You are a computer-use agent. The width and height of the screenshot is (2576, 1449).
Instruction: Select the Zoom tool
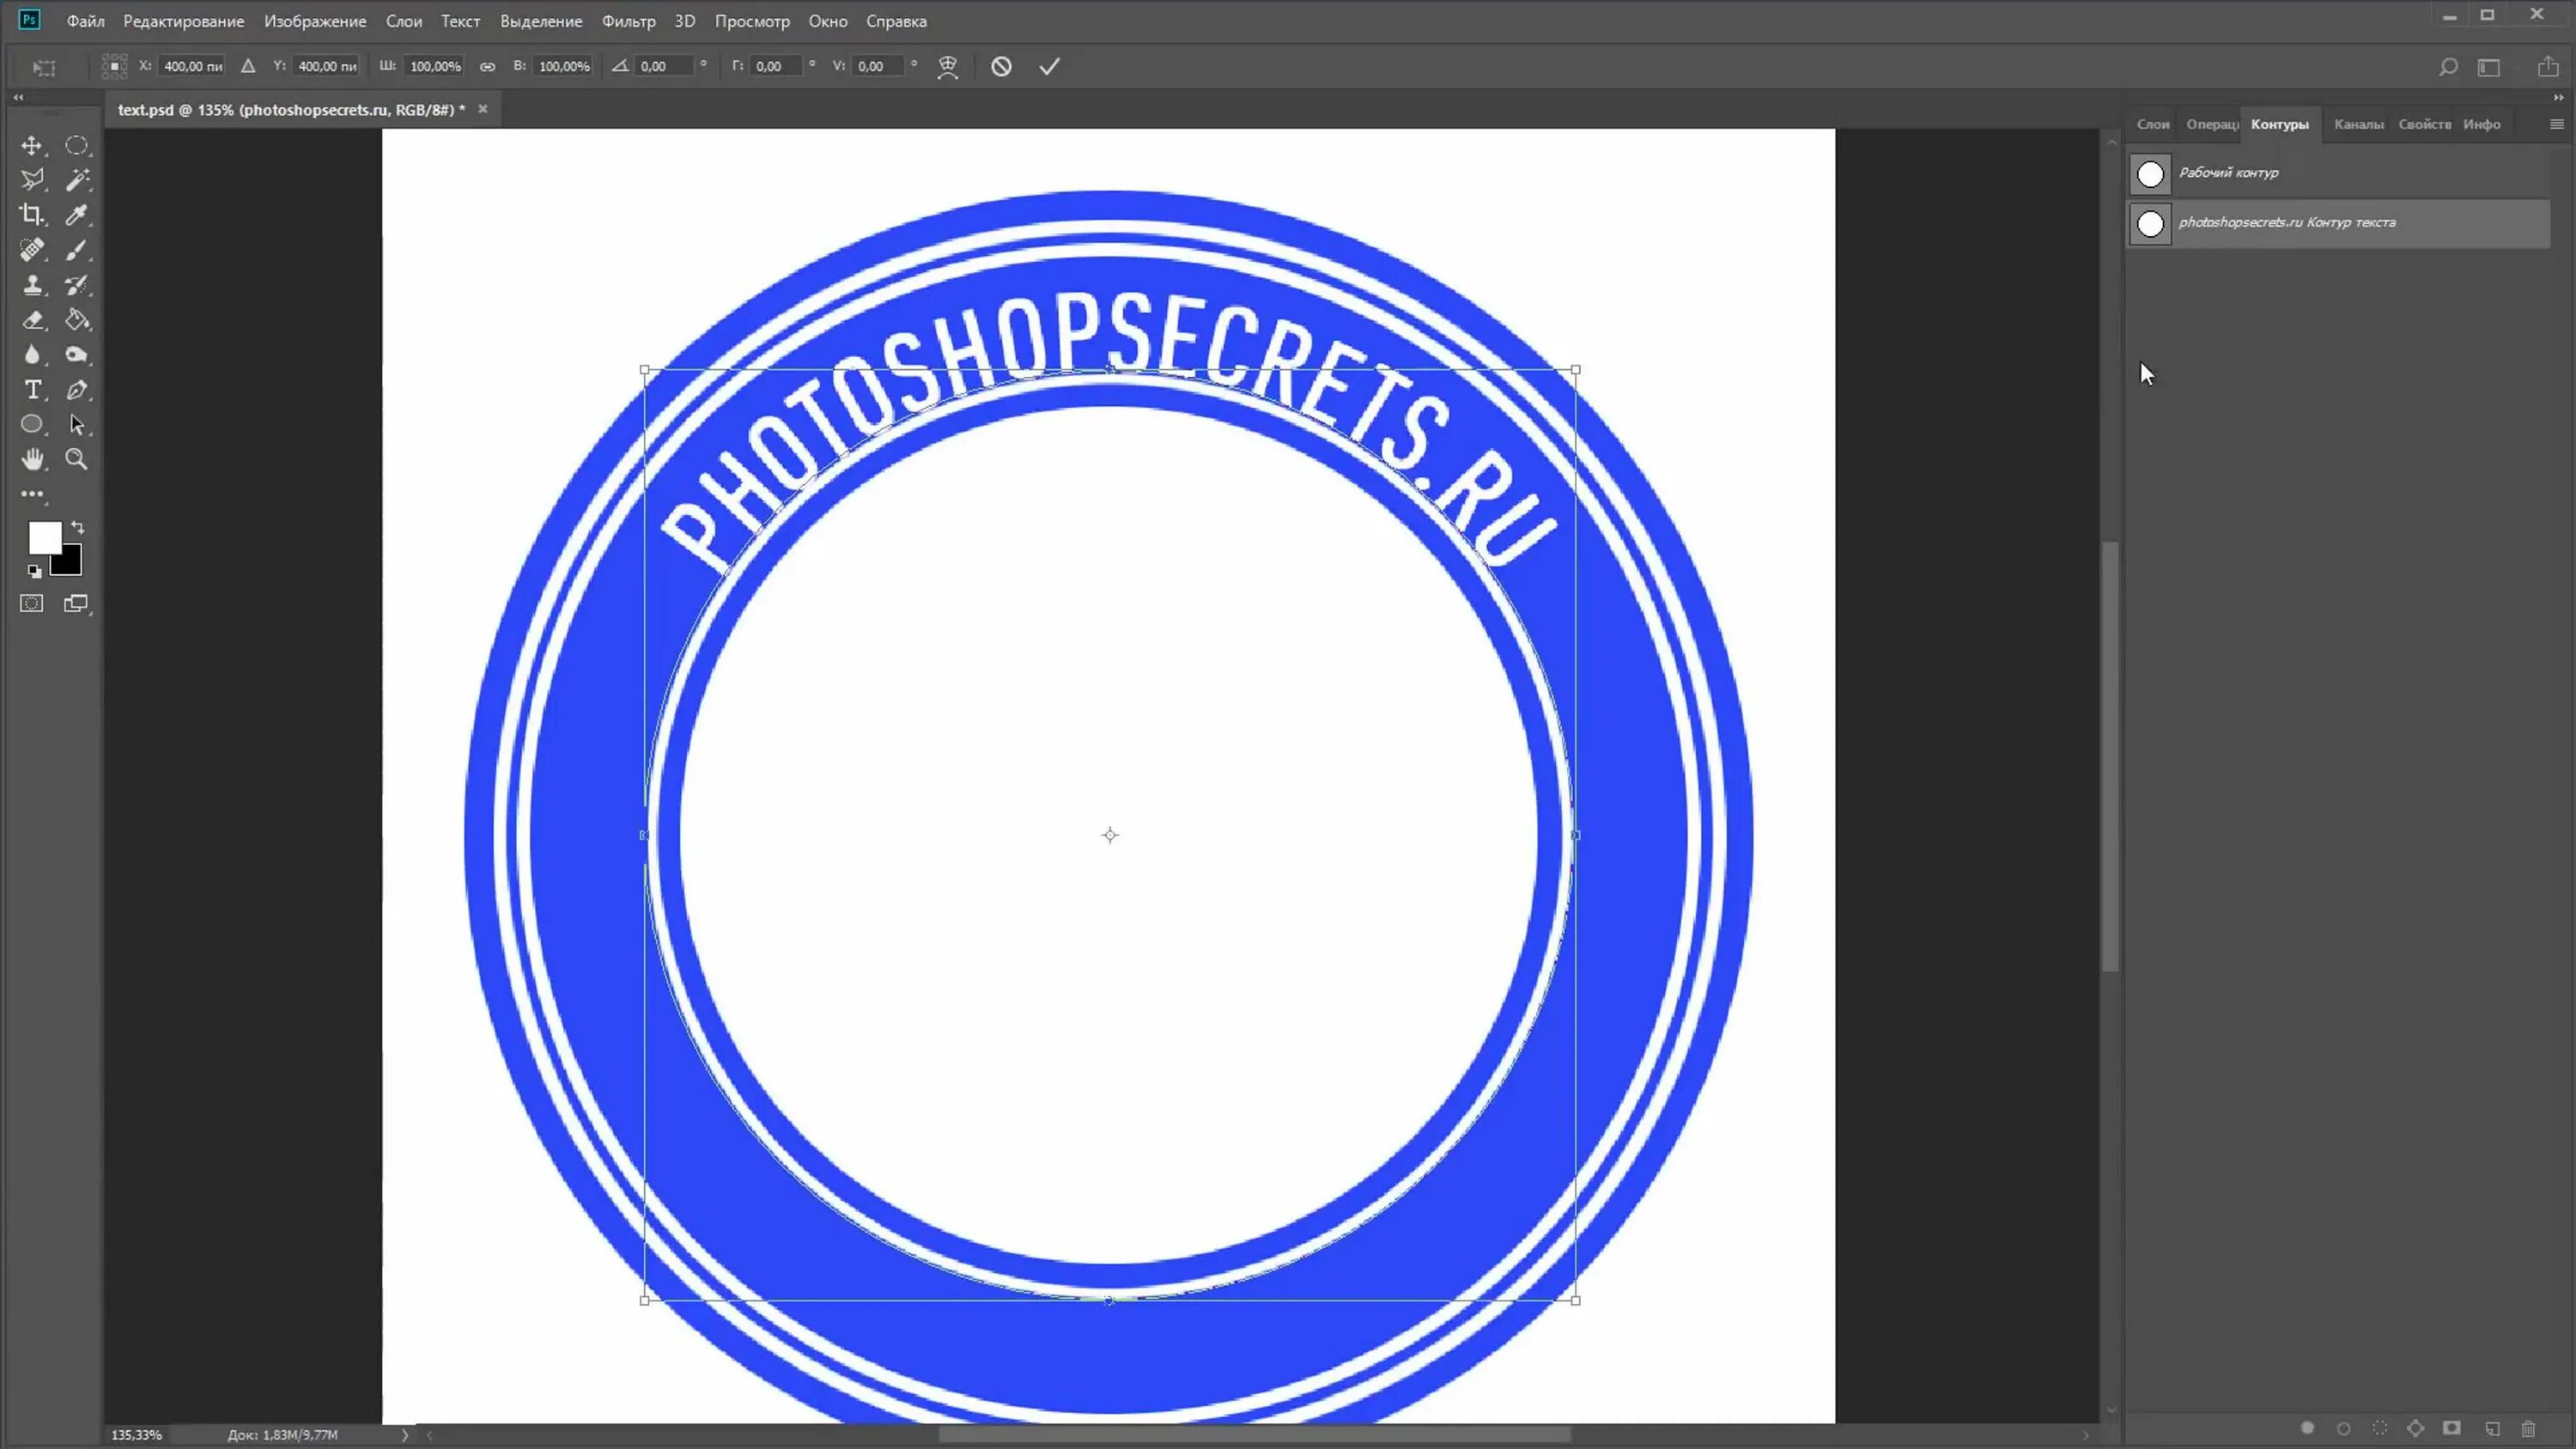[78, 460]
